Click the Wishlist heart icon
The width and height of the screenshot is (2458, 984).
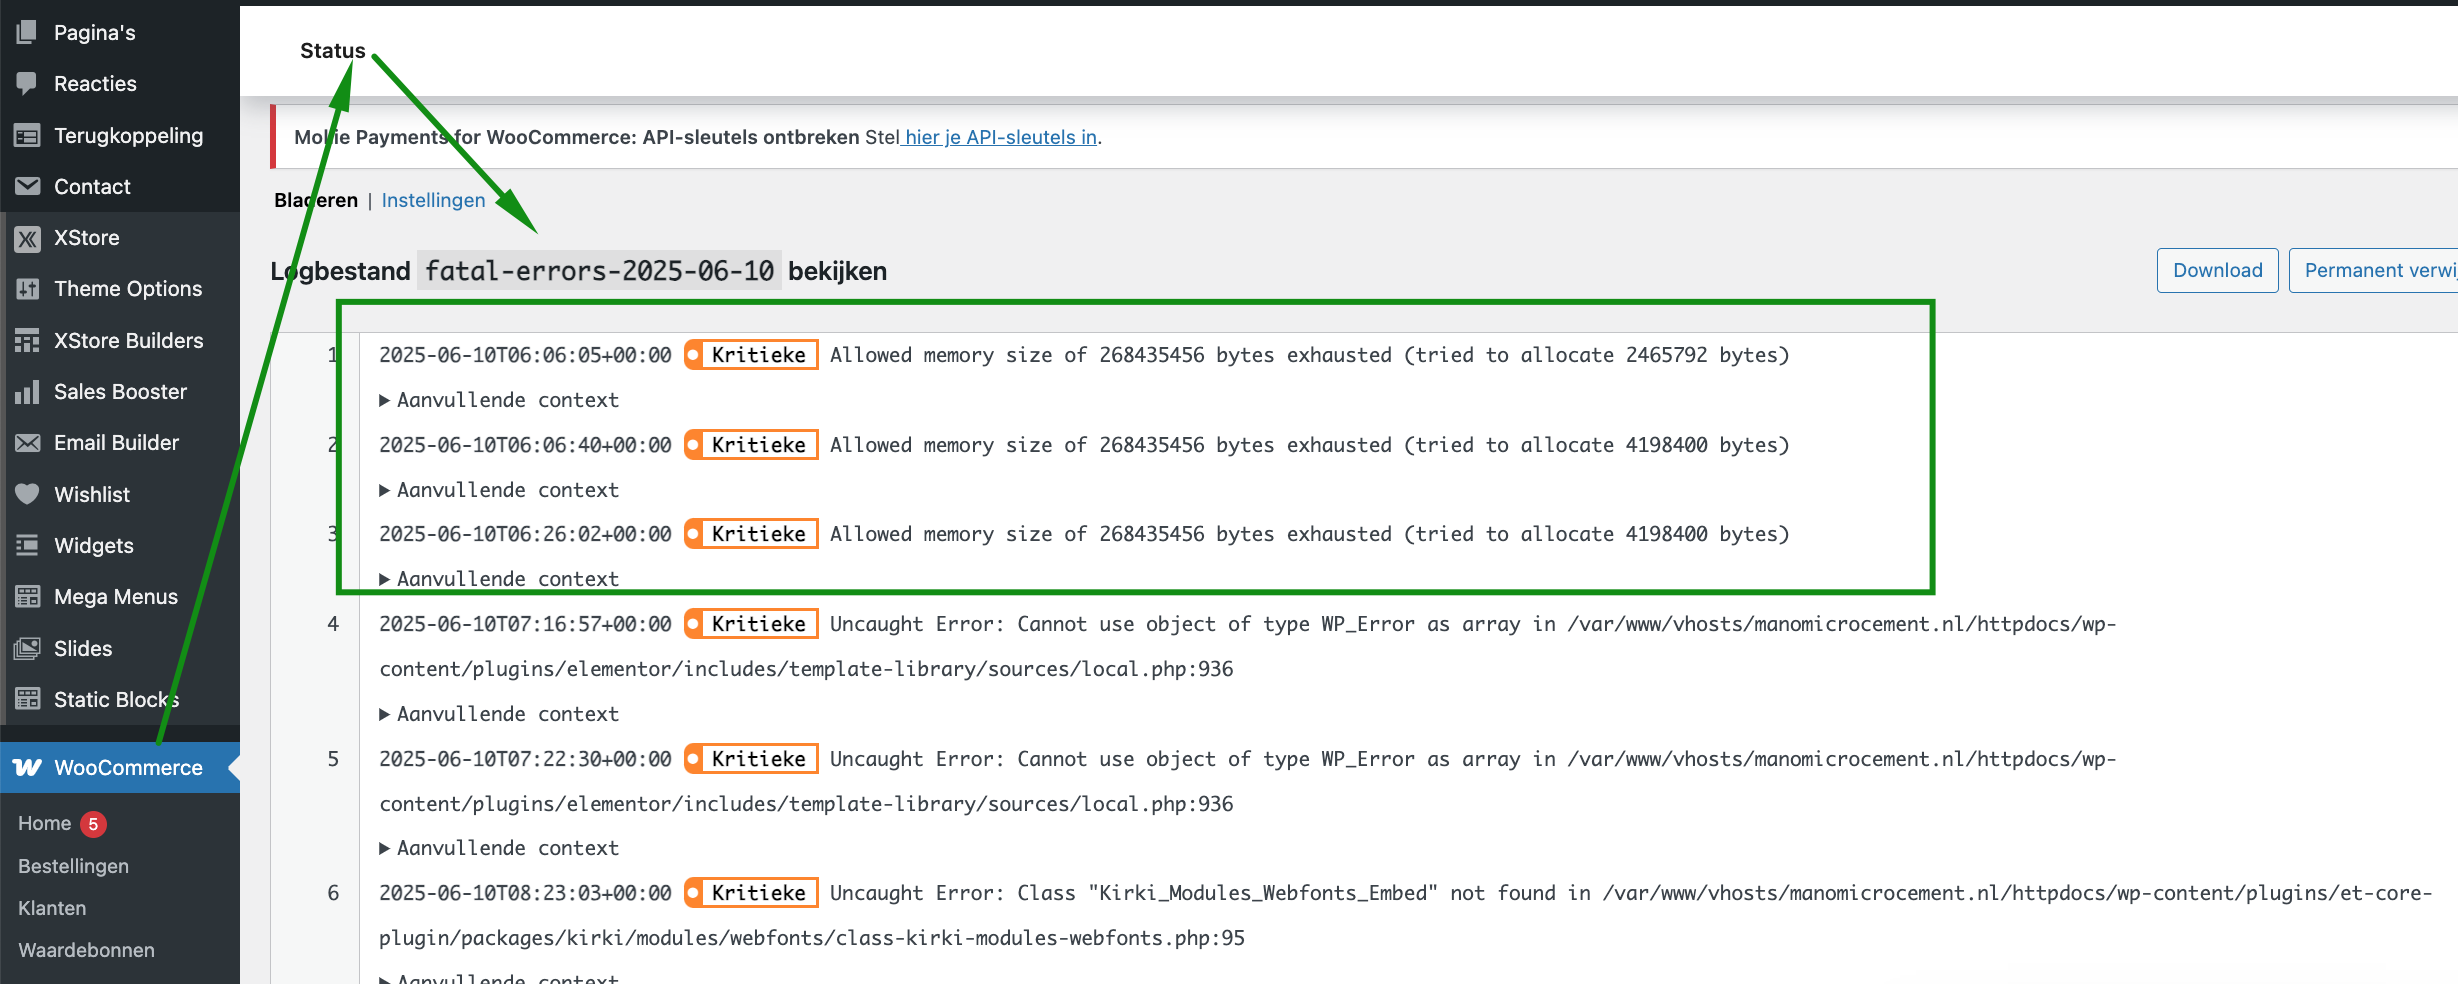[x=27, y=494]
